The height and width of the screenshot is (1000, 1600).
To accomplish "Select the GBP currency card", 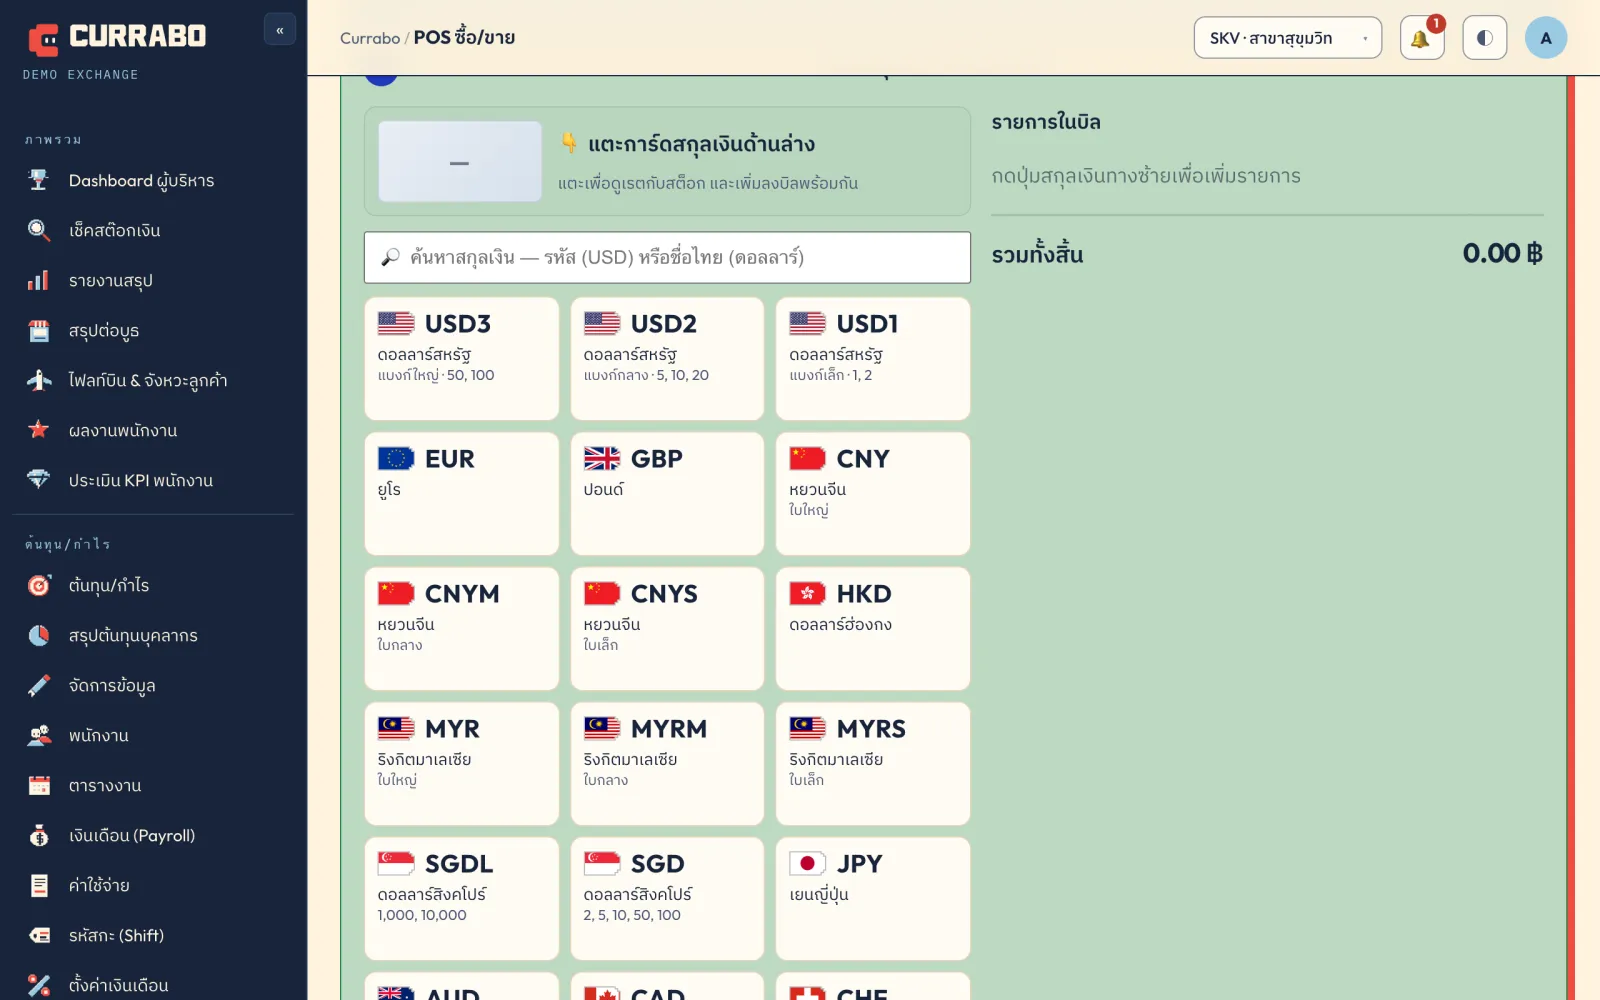I will point(667,493).
